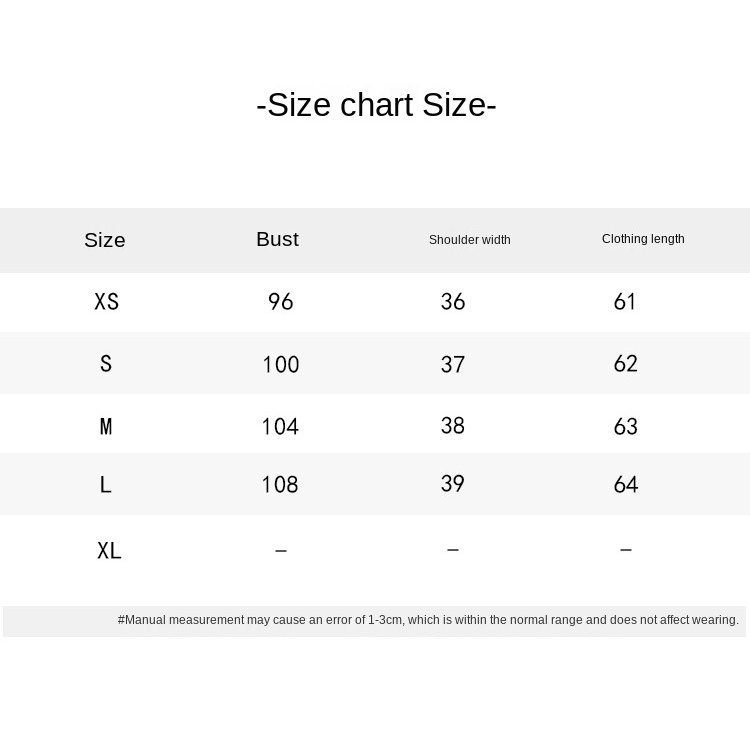
Task: Select clothing length value 64
Action: click(626, 485)
